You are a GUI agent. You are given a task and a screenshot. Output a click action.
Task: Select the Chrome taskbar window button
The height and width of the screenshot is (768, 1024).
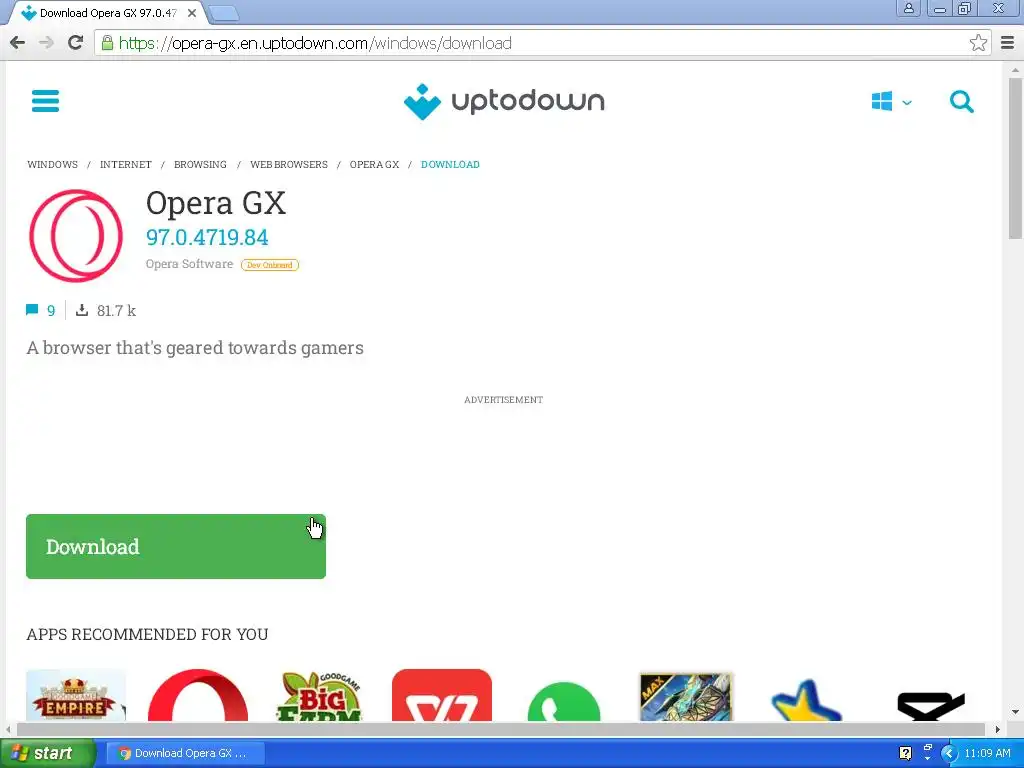(185, 753)
